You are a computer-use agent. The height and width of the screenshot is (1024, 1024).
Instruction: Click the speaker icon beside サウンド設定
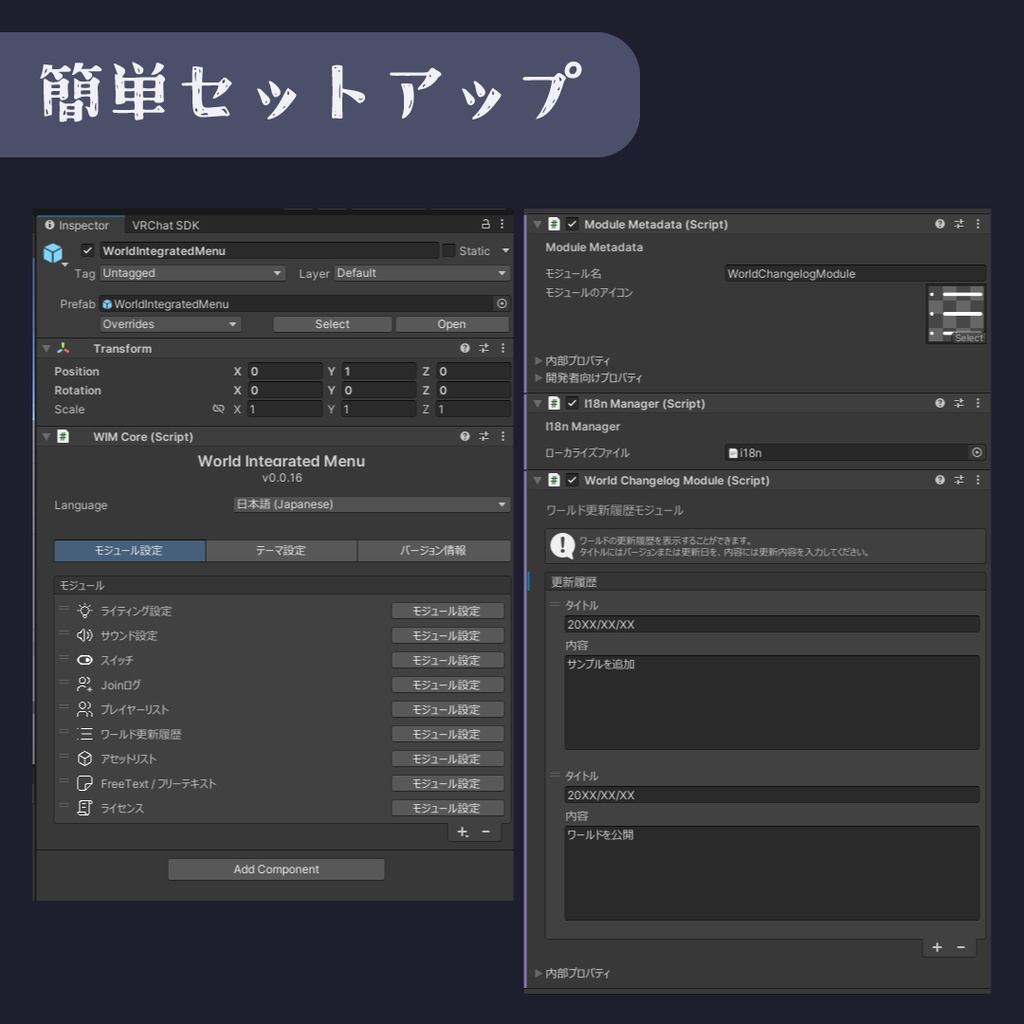pyautogui.click(x=85, y=635)
